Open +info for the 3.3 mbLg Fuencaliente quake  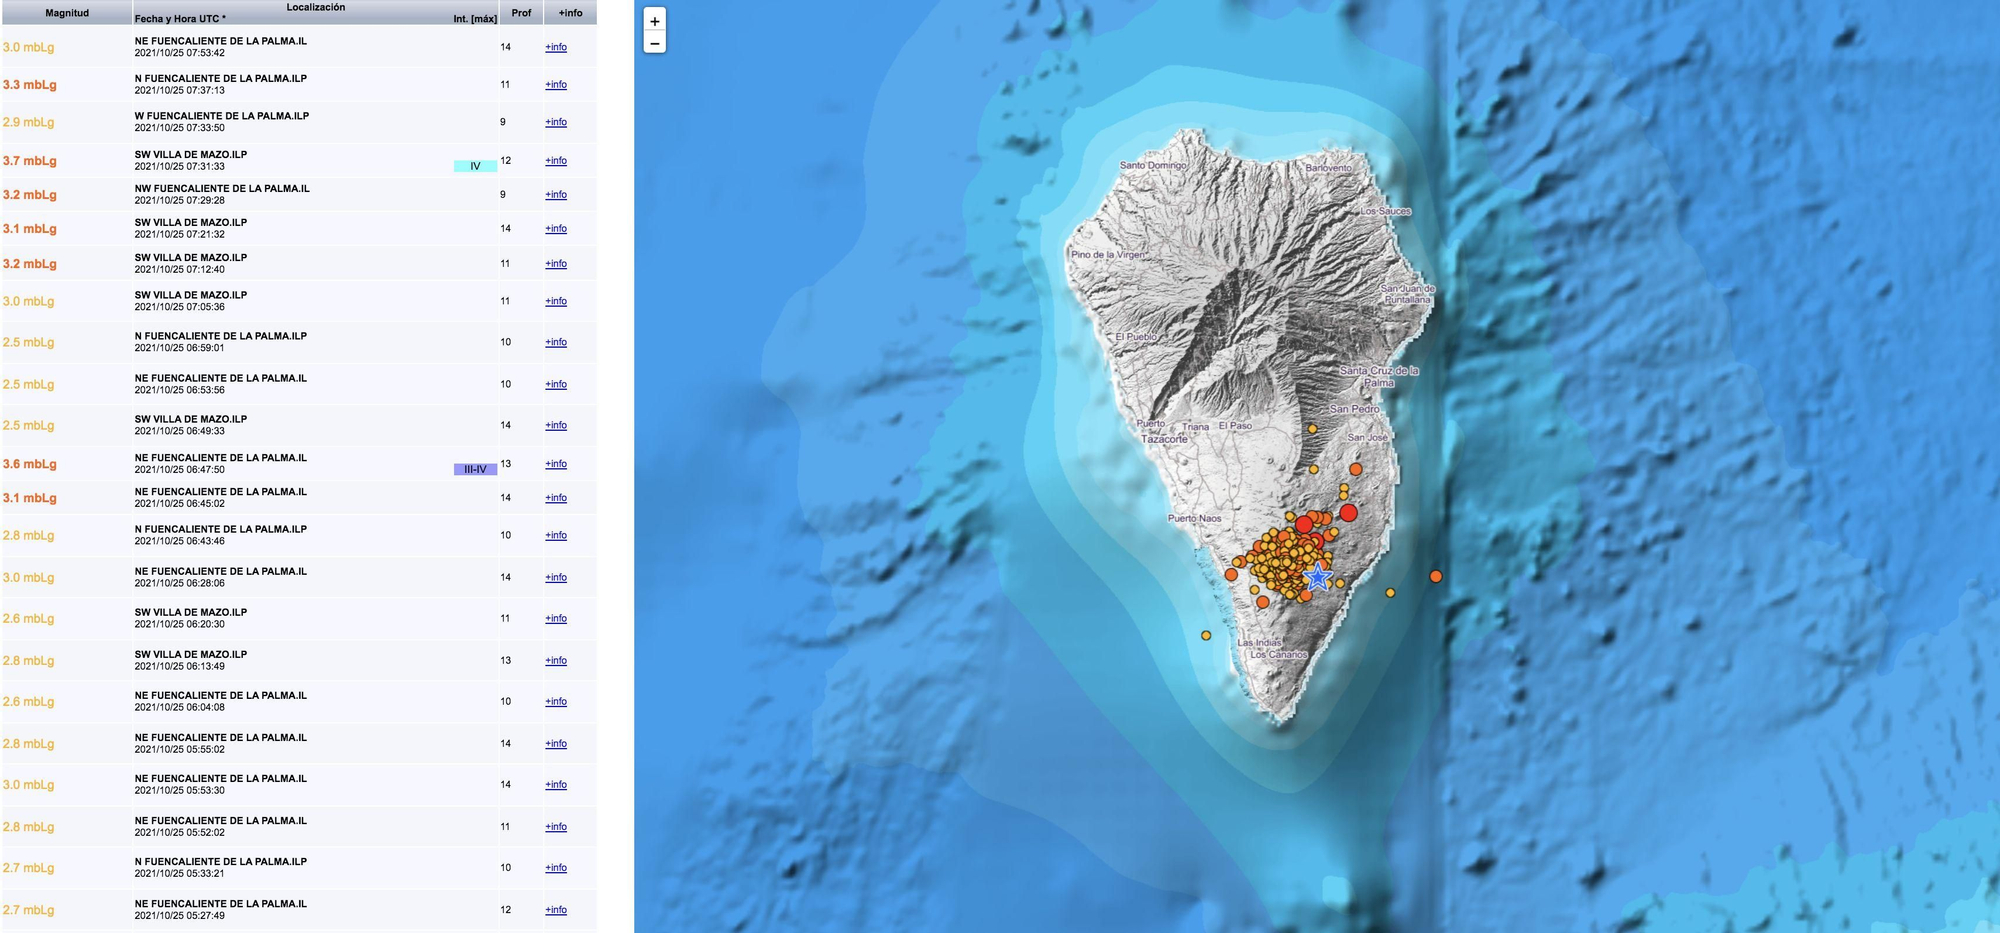[x=555, y=85]
